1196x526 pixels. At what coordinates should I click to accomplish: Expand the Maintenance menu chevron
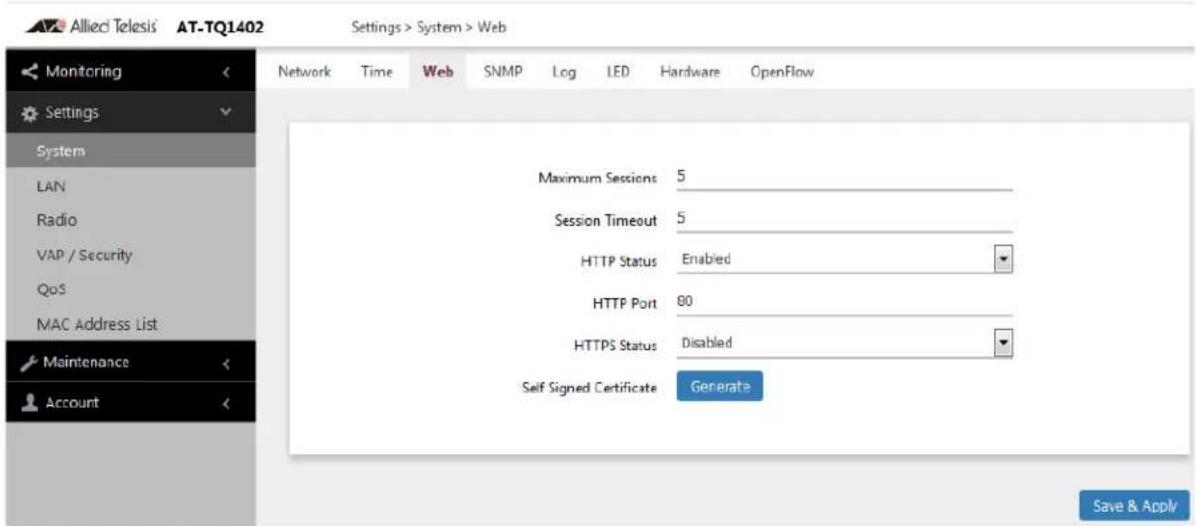(x=226, y=362)
